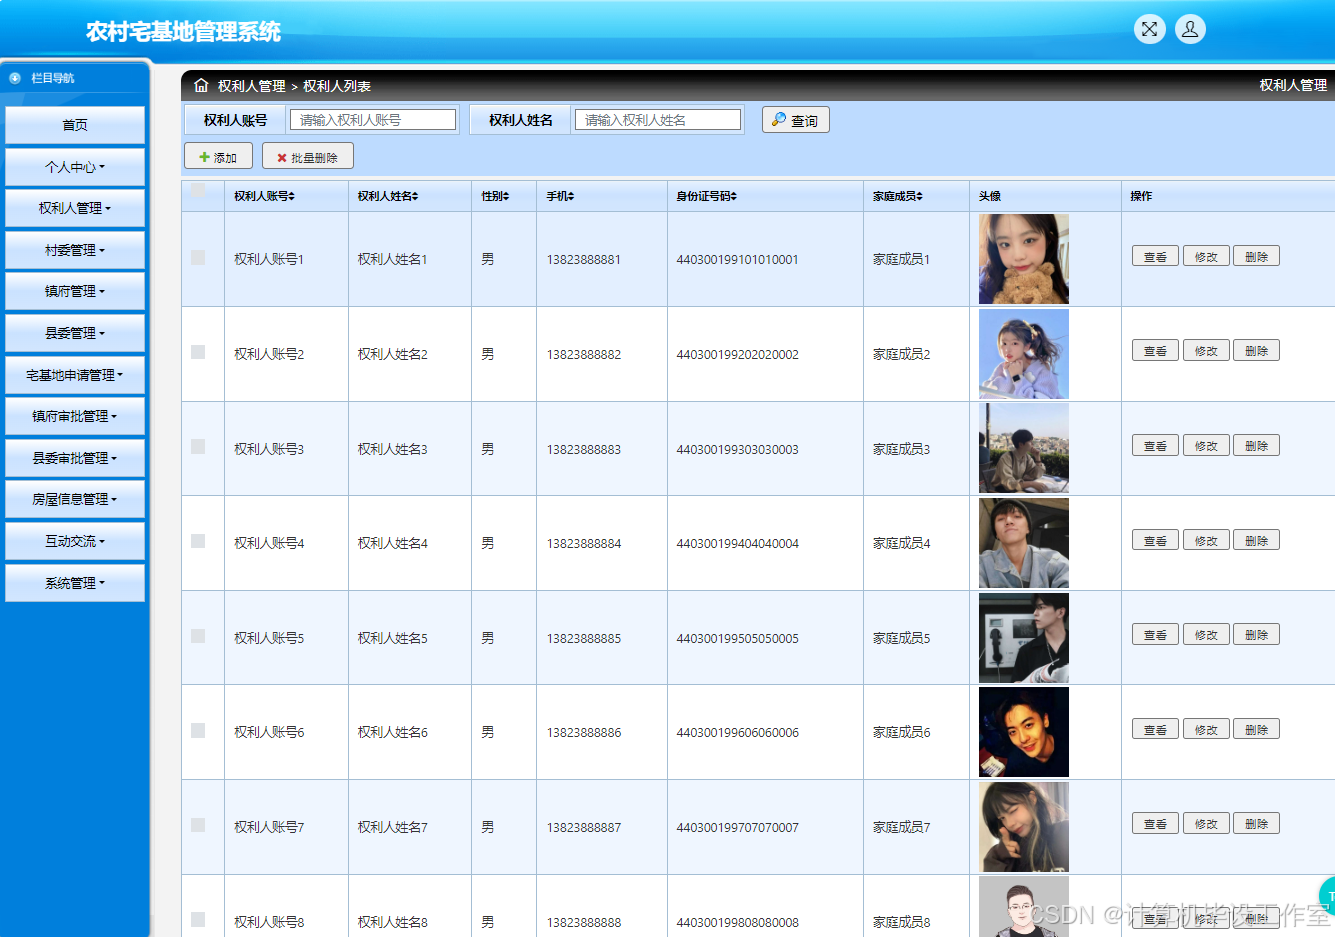Toggle the select-all checkbox in table header
This screenshot has height=937, width=1335.
pos(198,190)
